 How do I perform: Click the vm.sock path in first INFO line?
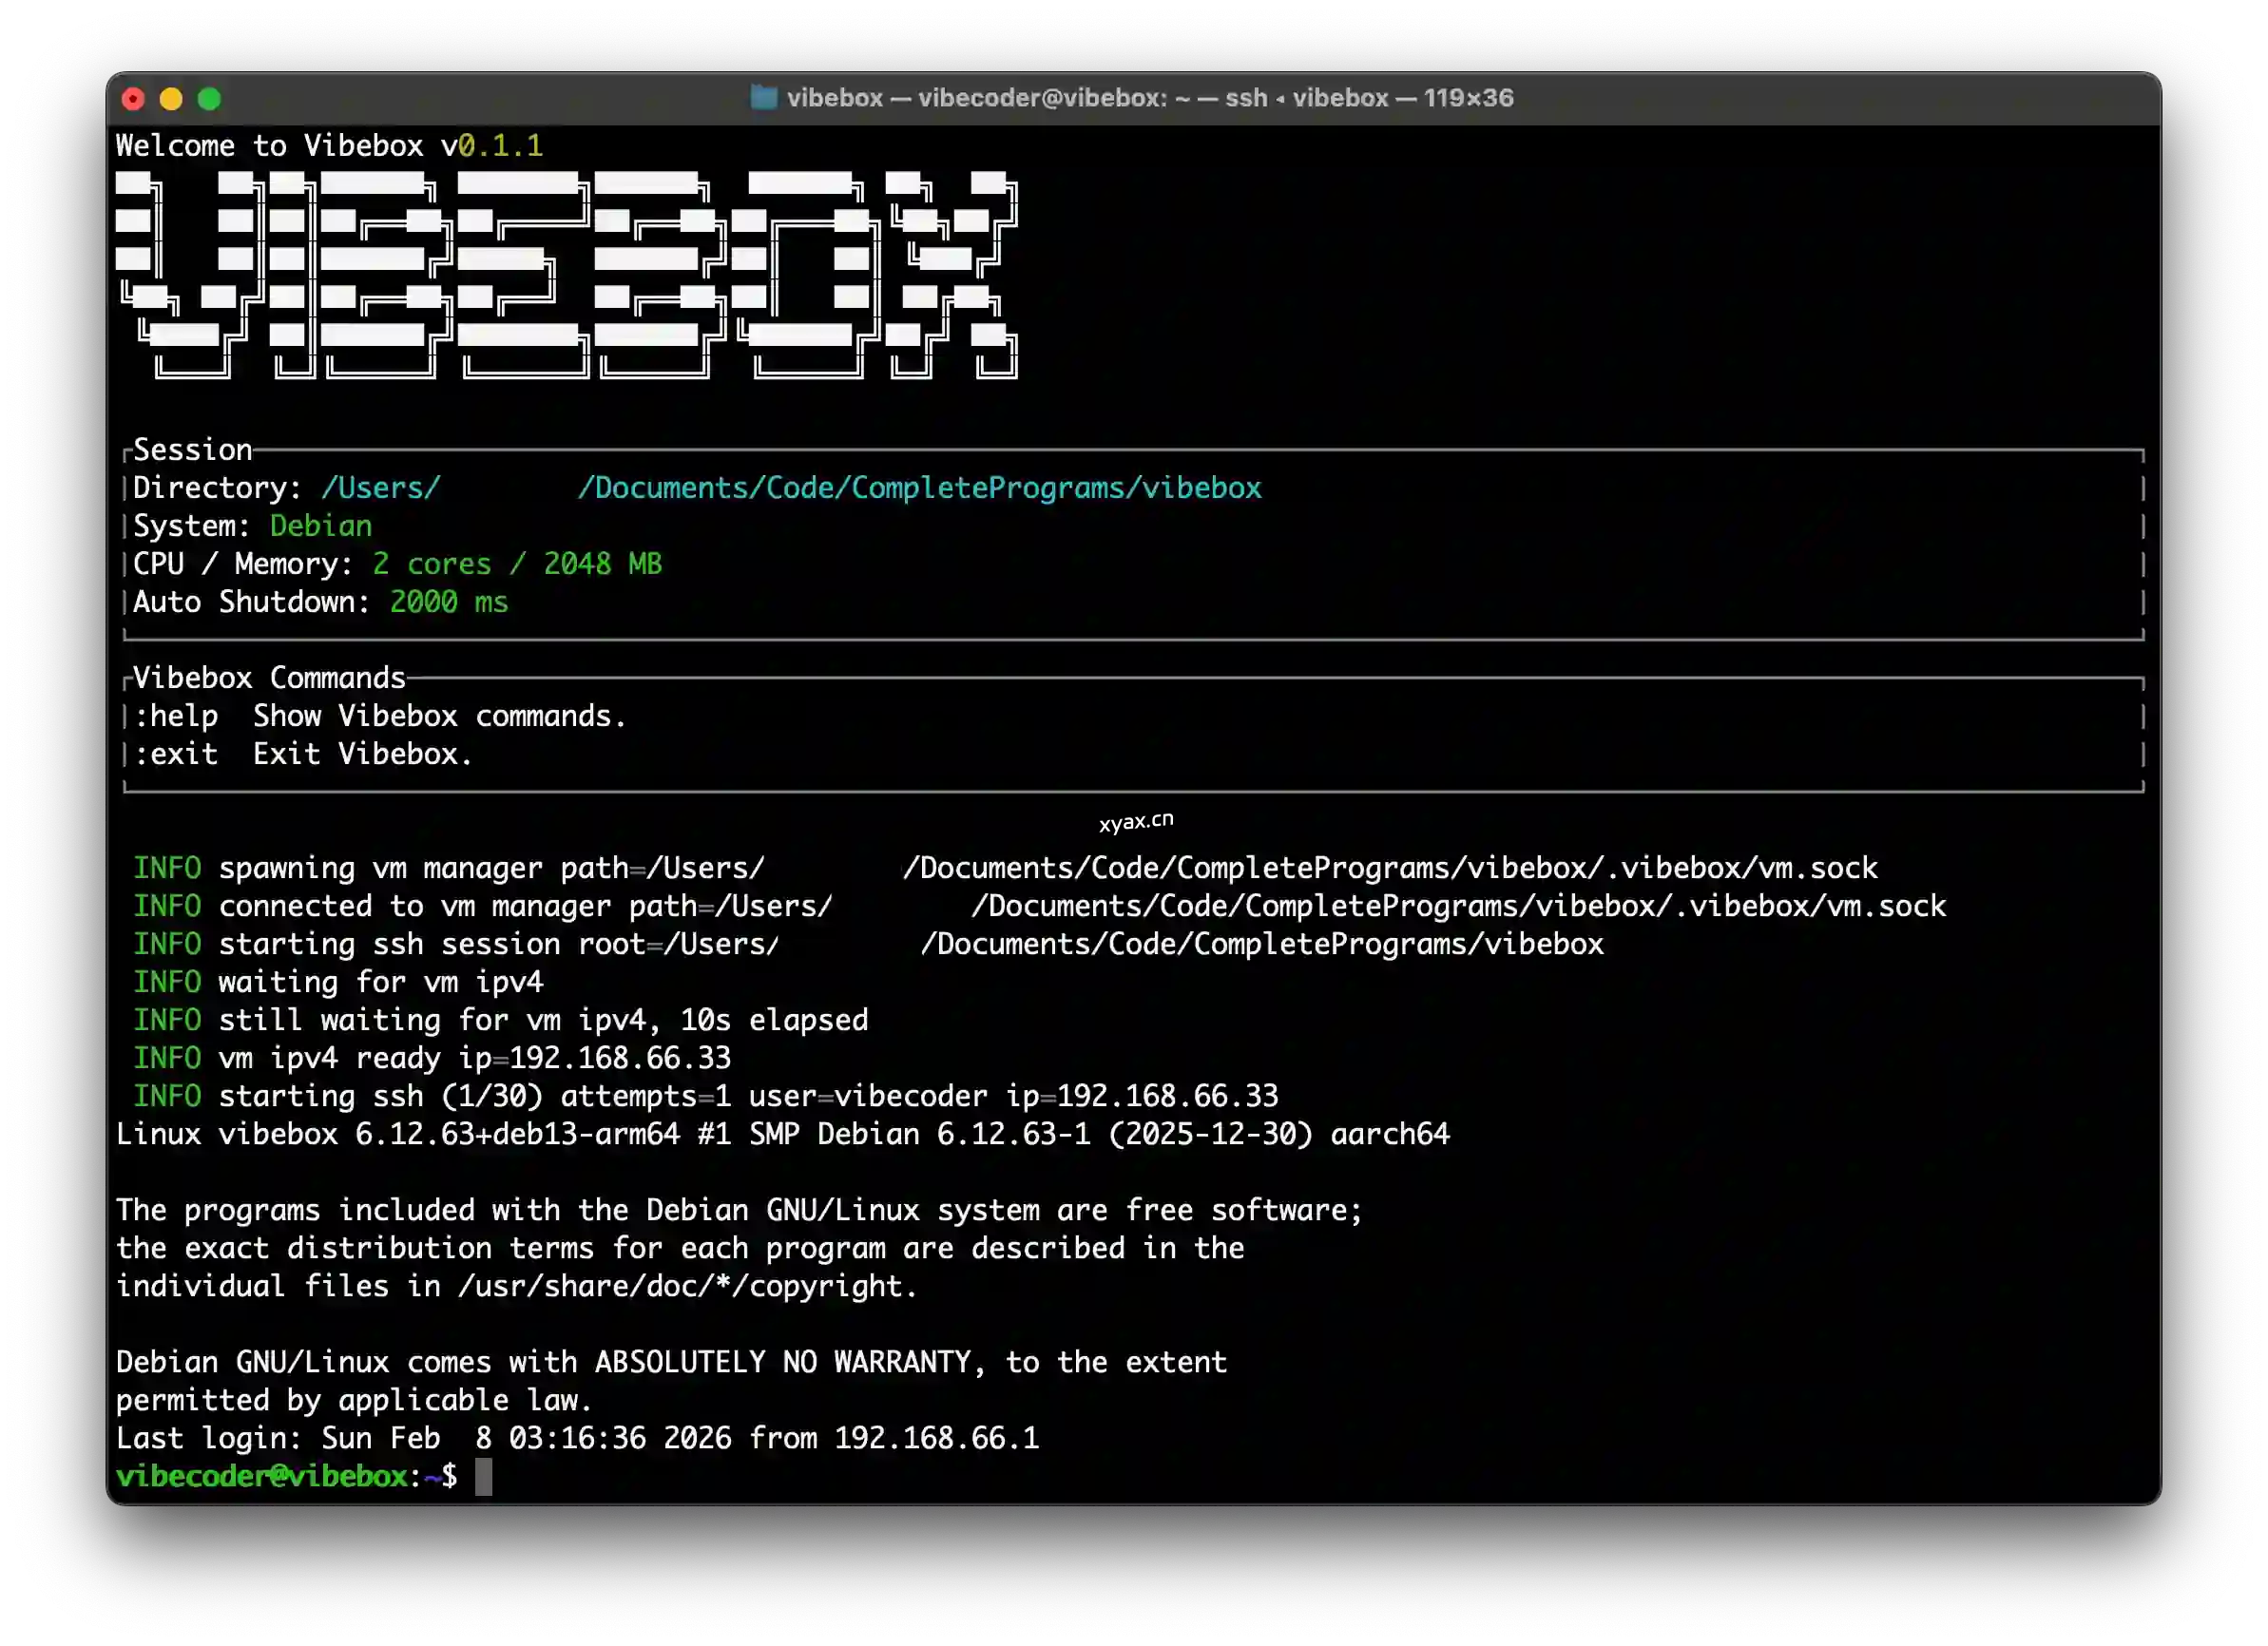tap(1817, 868)
